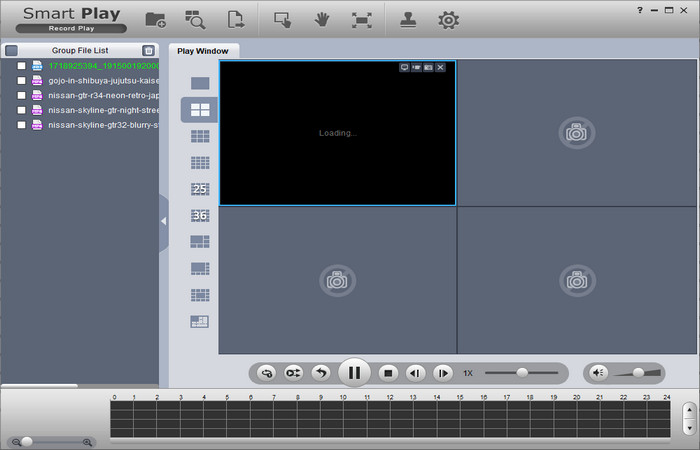The image size is (700, 450).
Task: Select the hand pan tool
Action: tap(322, 19)
